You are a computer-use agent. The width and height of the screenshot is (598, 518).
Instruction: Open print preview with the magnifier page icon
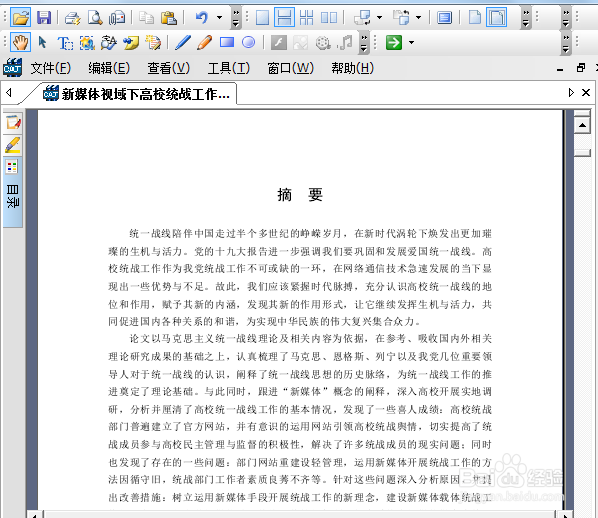[x=95, y=18]
